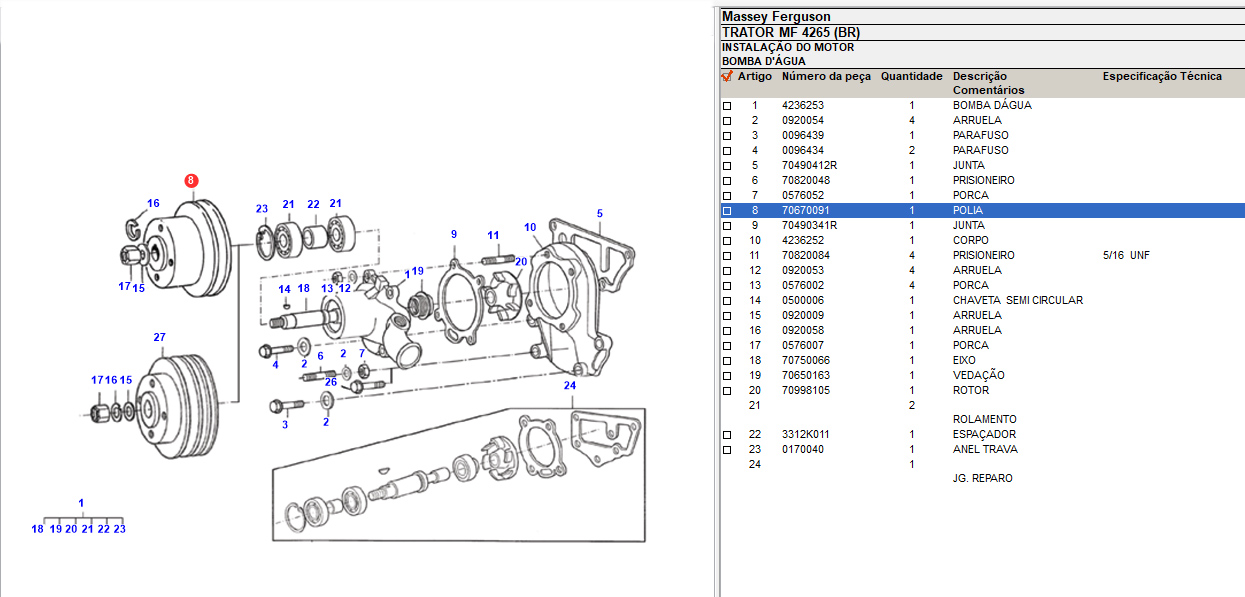Click callout 5 for the gasket in diagram
The width and height of the screenshot is (1245, 597).
[600, 213]
